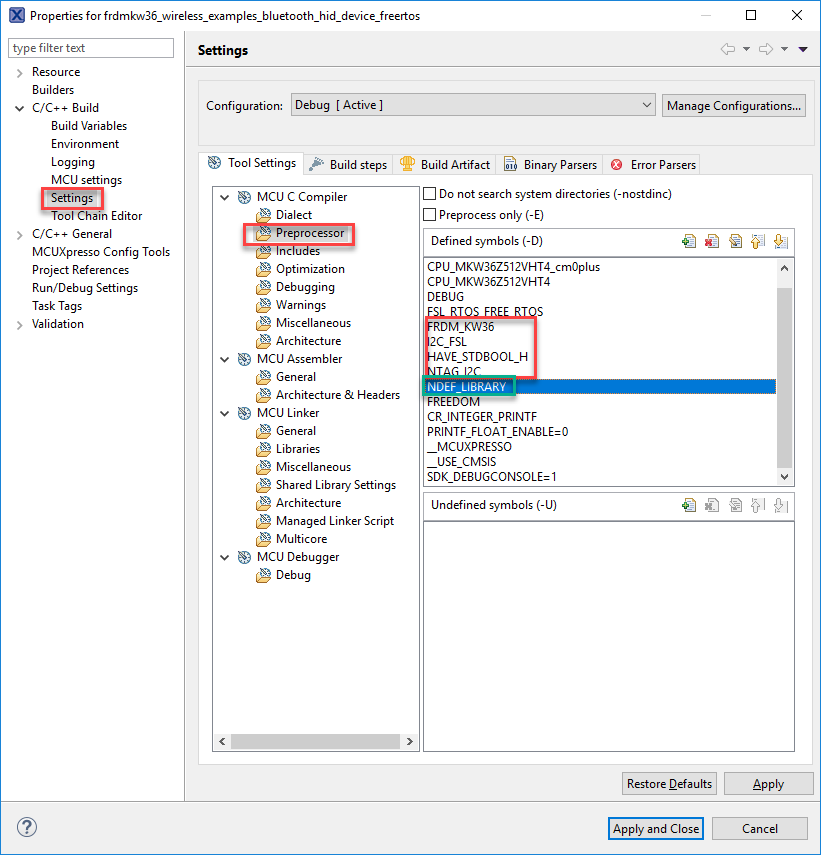This screenshot has height=855, width=821.
Task: Select the NDEF_LIBRARY symbol
Action: [600, 387]
